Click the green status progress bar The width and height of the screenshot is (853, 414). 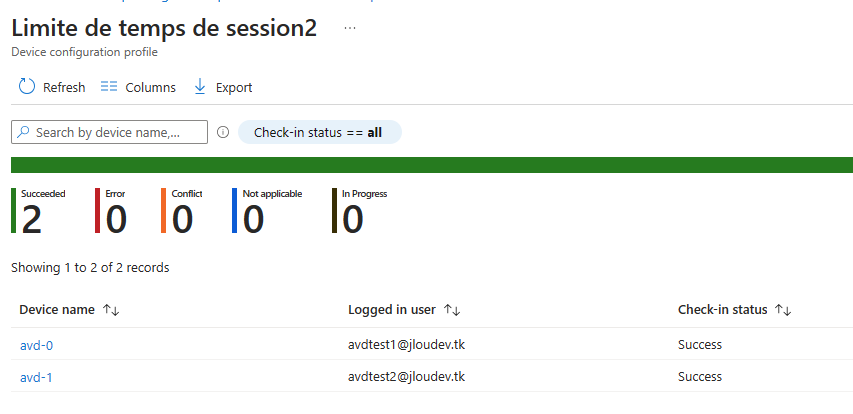click(432, 165)
